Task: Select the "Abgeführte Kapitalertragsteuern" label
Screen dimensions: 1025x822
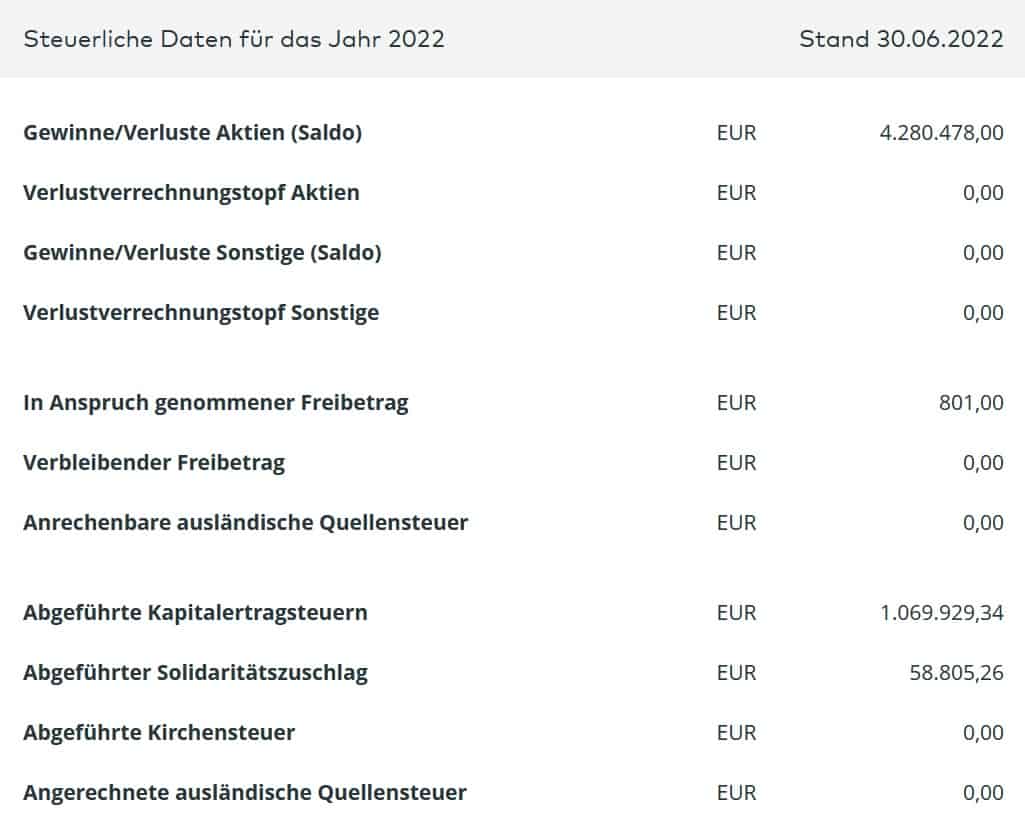Action: click(x=195, y=612)
